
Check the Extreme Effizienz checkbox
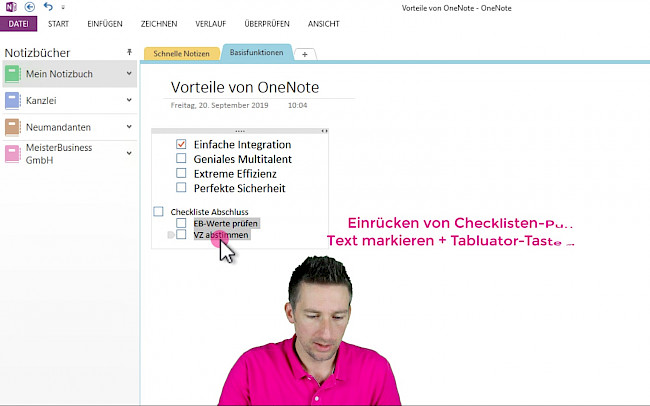pos(181,173)
